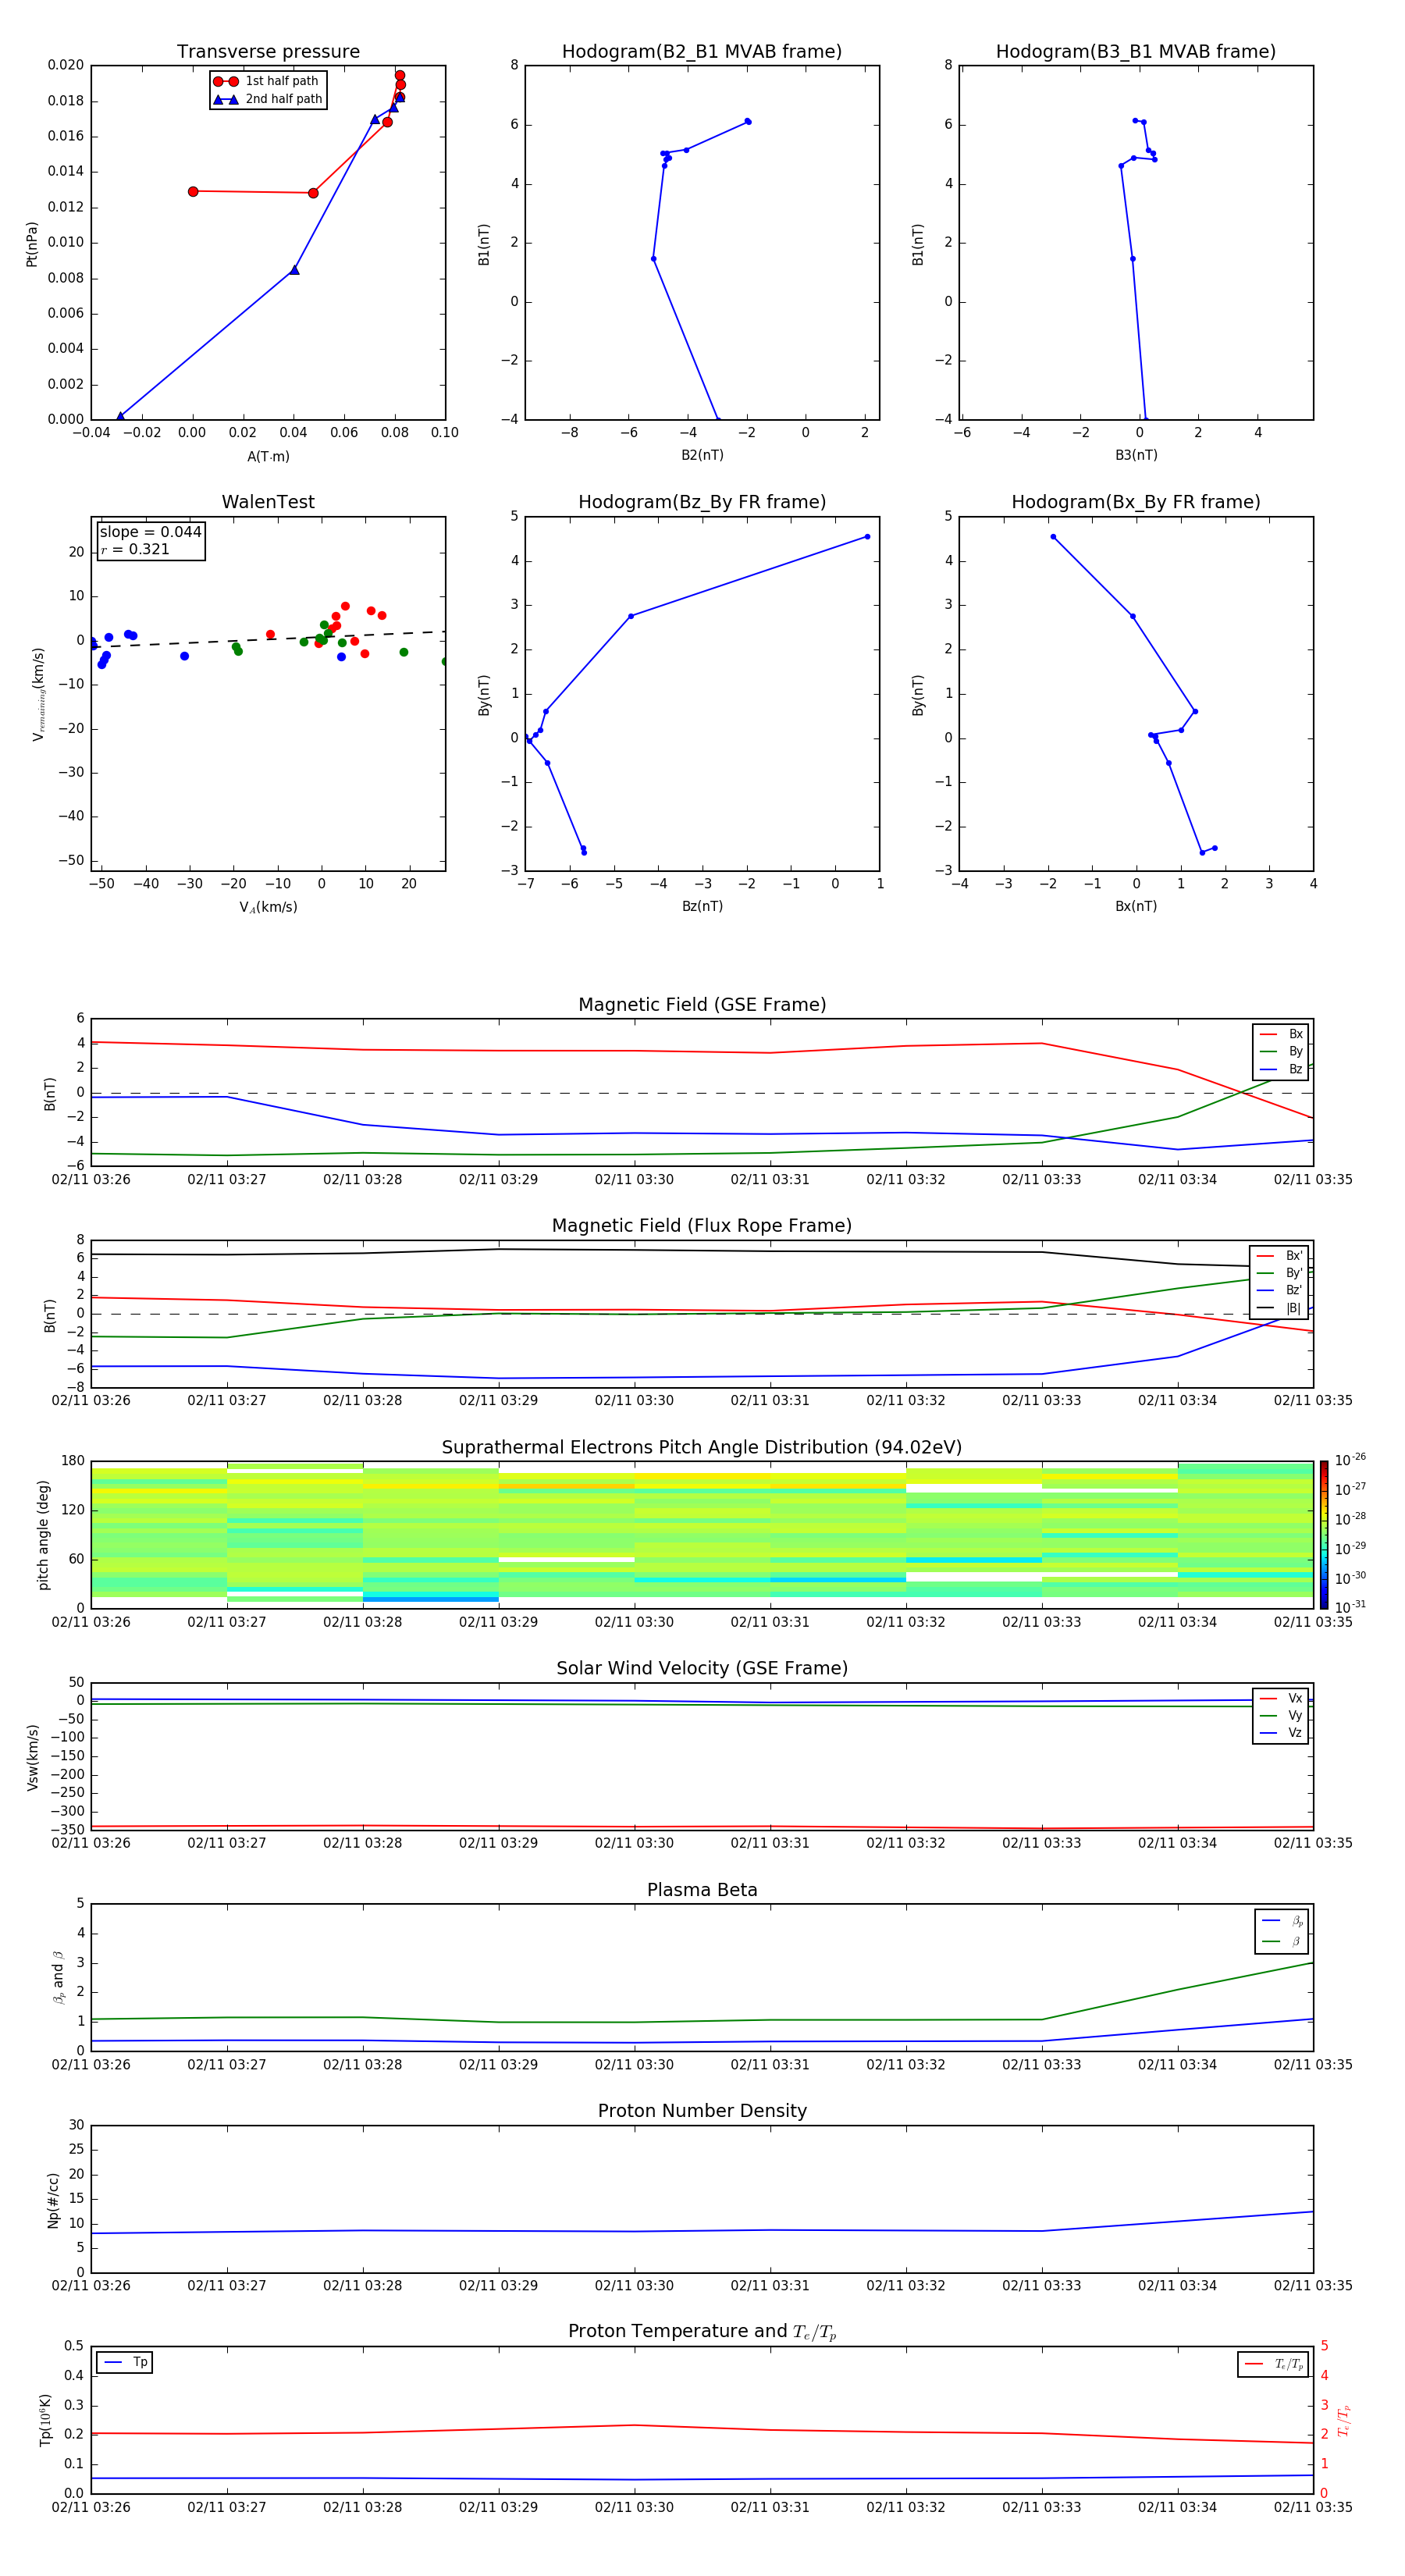
Task: Click the 'r = 0.321' annotation
Action: pyautogui.click(x=135, y=549)
